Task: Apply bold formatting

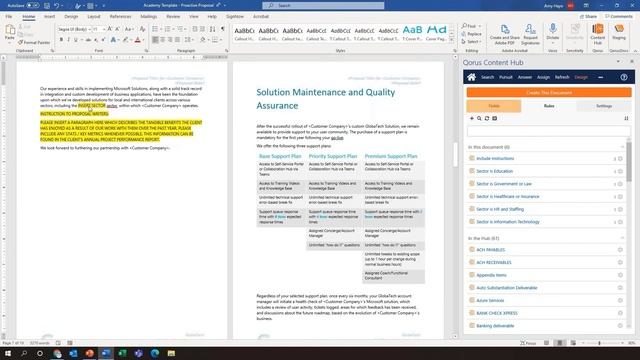Action: tap(61, 40)
